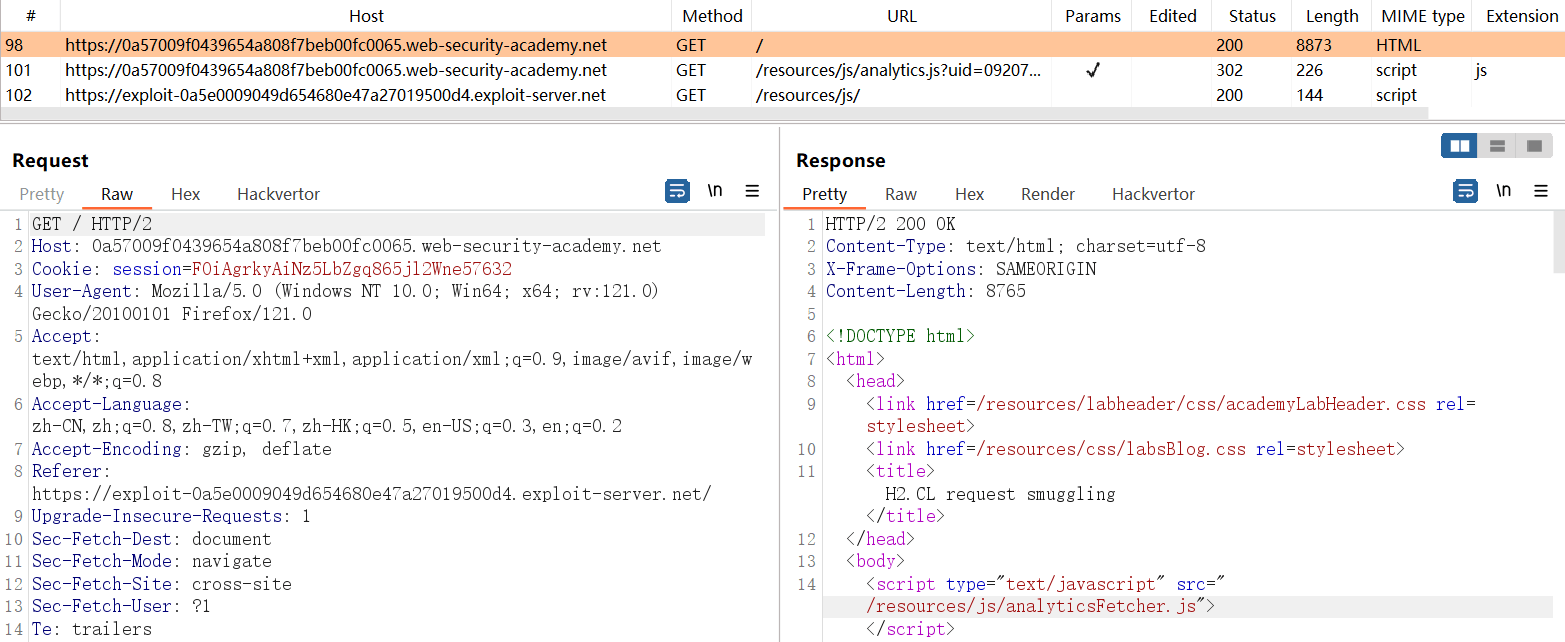Image resolution: width=1565 pixels, height=642 pixels.
Task: Open the Hackvertor tab in the Request panel
Action: tap(278, 194)
